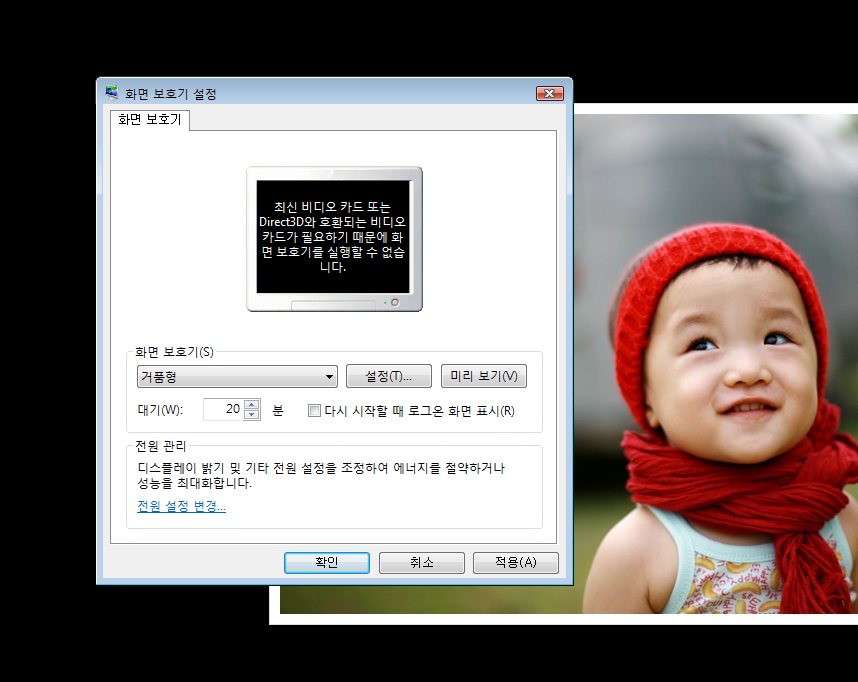This screenshot has height=682, width=858.
Task: Click the baby photo in background window
Action: (716, 363)
